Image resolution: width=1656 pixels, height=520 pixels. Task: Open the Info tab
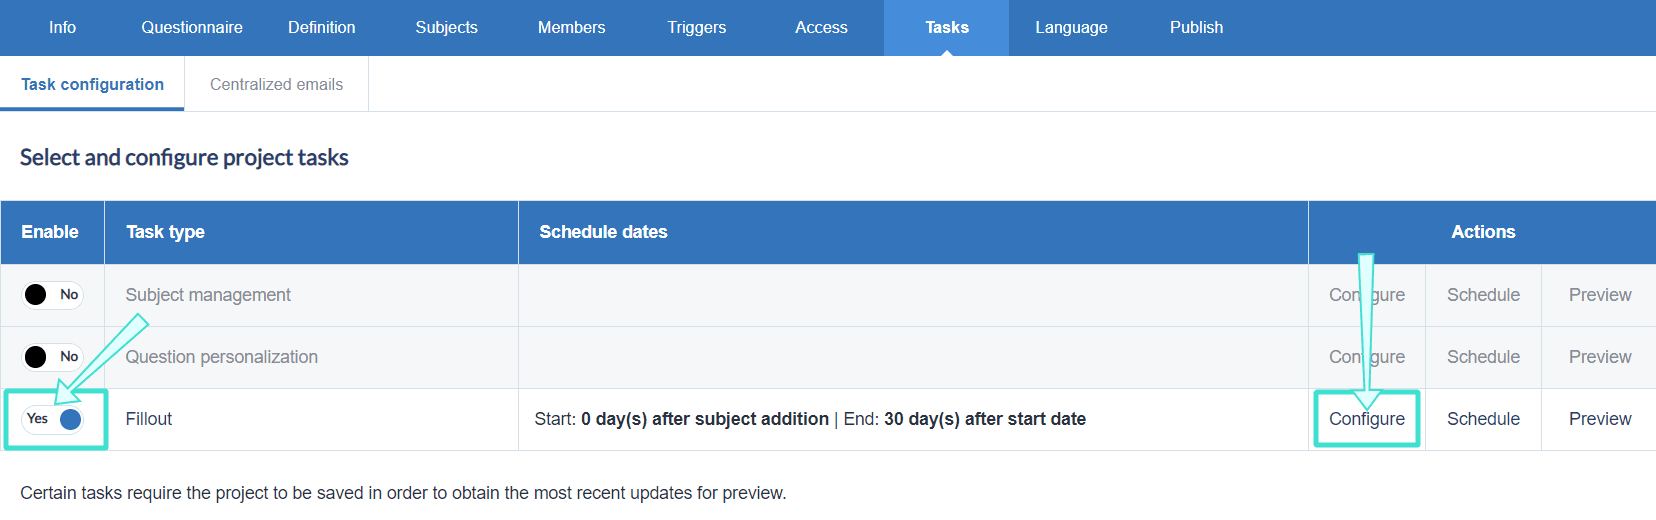(62, 28)
